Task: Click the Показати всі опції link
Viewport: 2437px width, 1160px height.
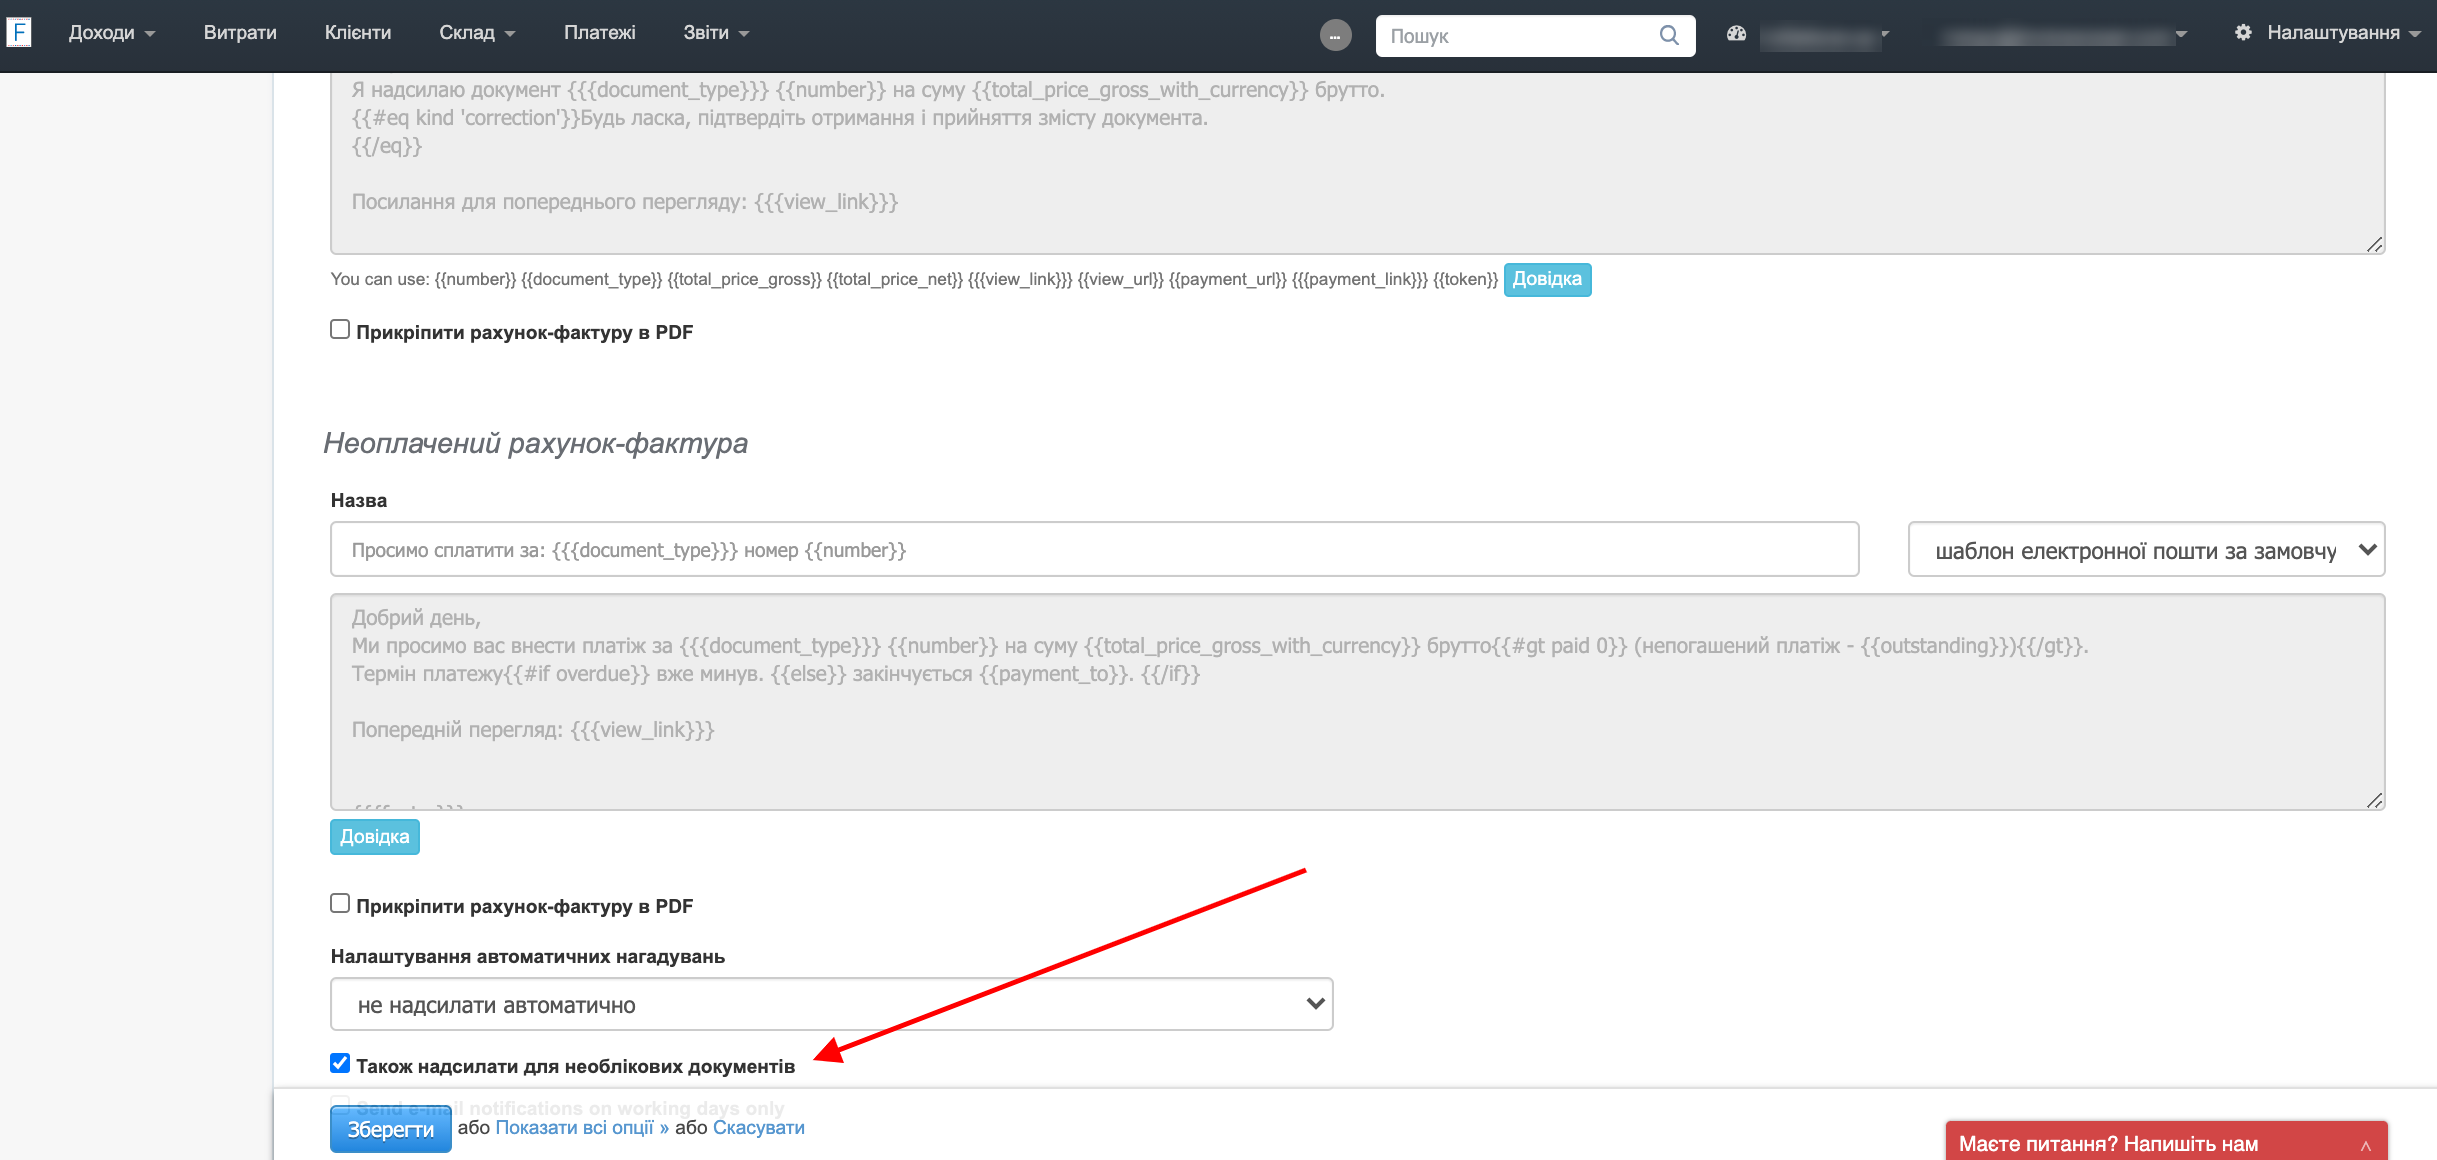Action: pyautogui.click(x=582, y=1128)
